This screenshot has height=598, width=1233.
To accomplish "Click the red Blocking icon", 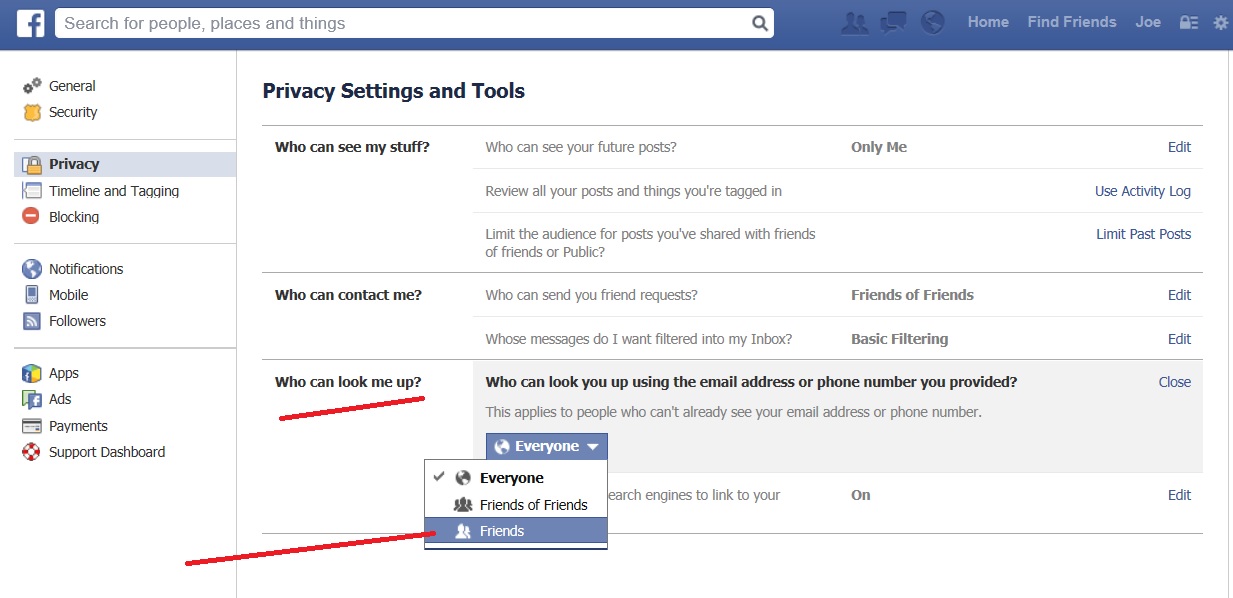I will [x=32, y=217].
